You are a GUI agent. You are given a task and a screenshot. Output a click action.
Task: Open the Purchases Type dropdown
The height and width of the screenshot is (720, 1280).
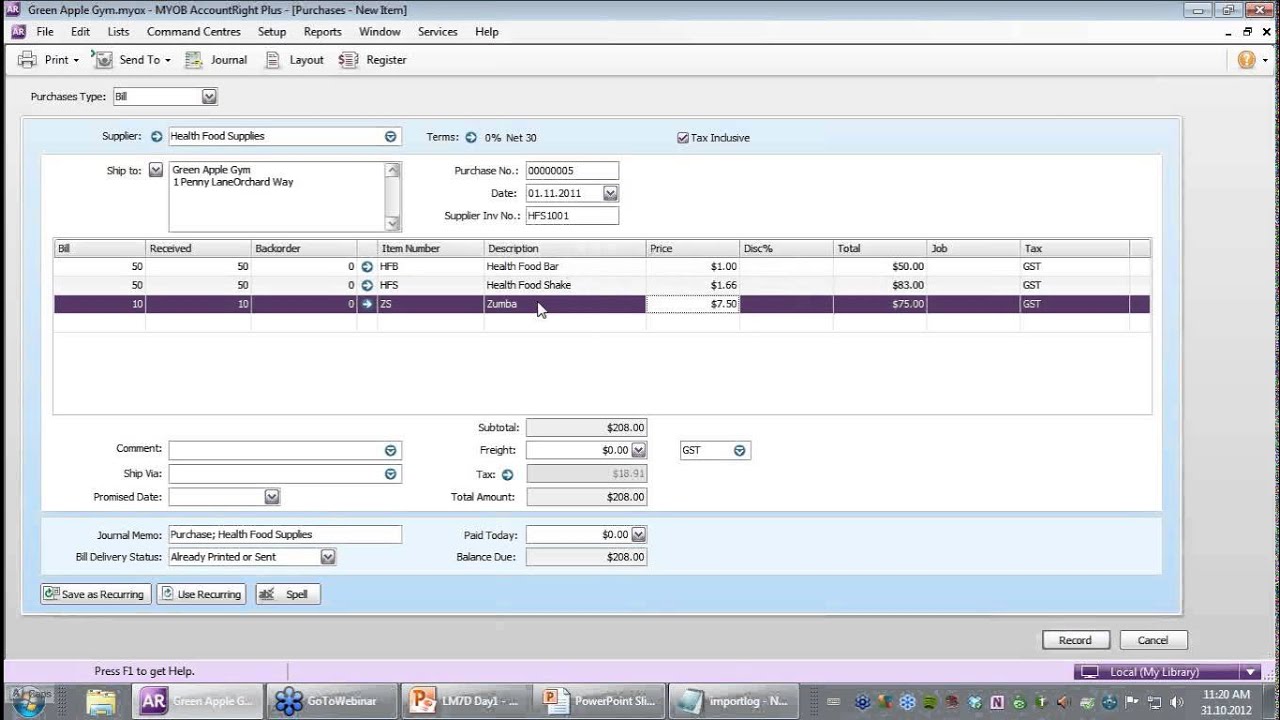pyautogui.click(x=209, y=97)
